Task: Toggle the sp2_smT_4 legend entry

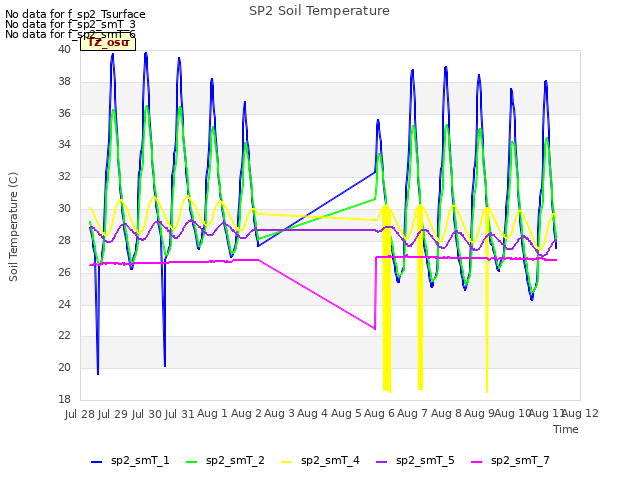Action: tap(320, 461)
